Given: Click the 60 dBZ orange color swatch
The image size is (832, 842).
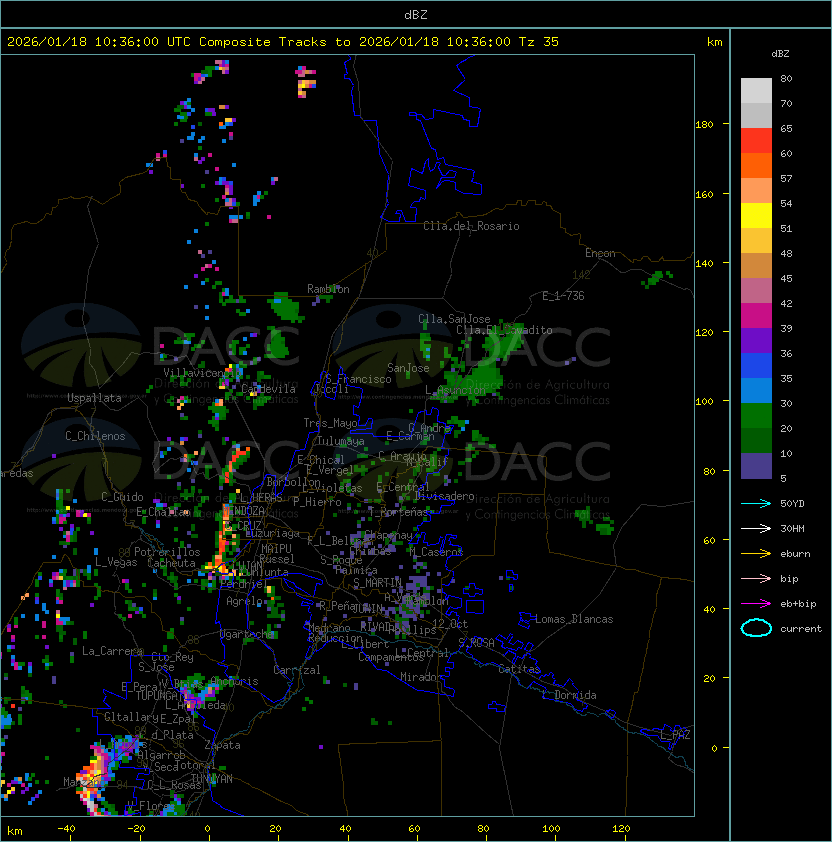Looking at the screenshot, I should point(756,165).
